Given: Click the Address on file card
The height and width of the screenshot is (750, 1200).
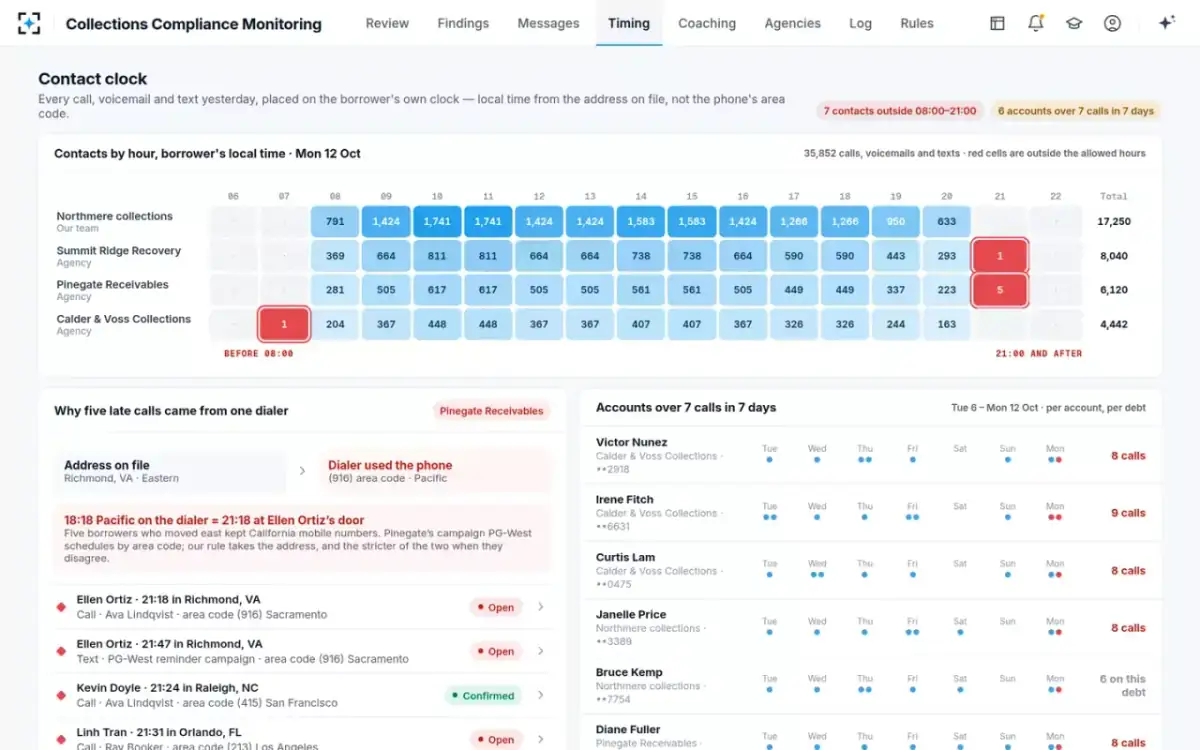Looking at the screenshot, I should click(171, 471).
